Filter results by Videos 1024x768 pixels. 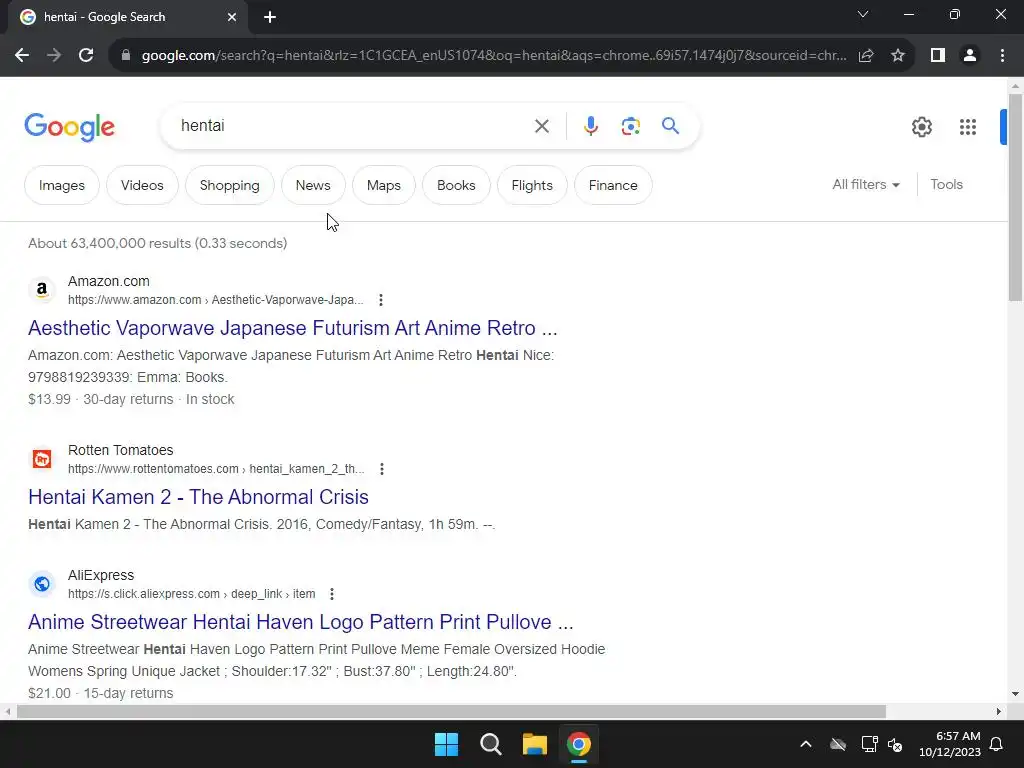[x=142, y=185]
